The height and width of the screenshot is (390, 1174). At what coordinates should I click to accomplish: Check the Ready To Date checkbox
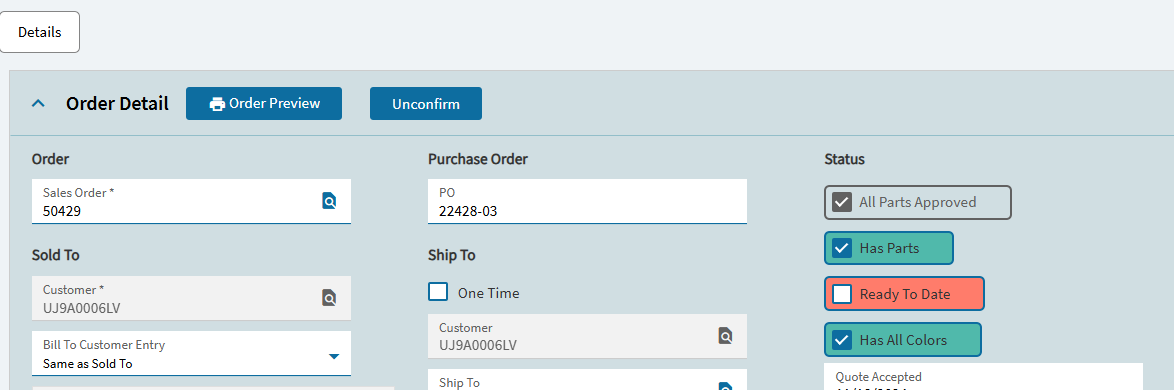pos(842,293)
